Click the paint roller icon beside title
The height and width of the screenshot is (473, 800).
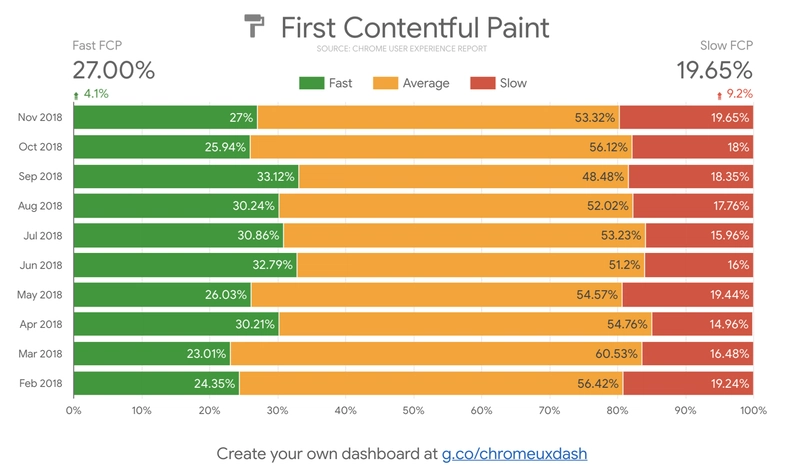pyautogui.click(x=254, y=26)
